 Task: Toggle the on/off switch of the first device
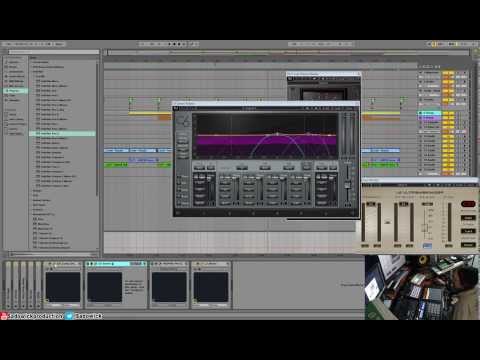pyautogui.click(x=50, y=264)
